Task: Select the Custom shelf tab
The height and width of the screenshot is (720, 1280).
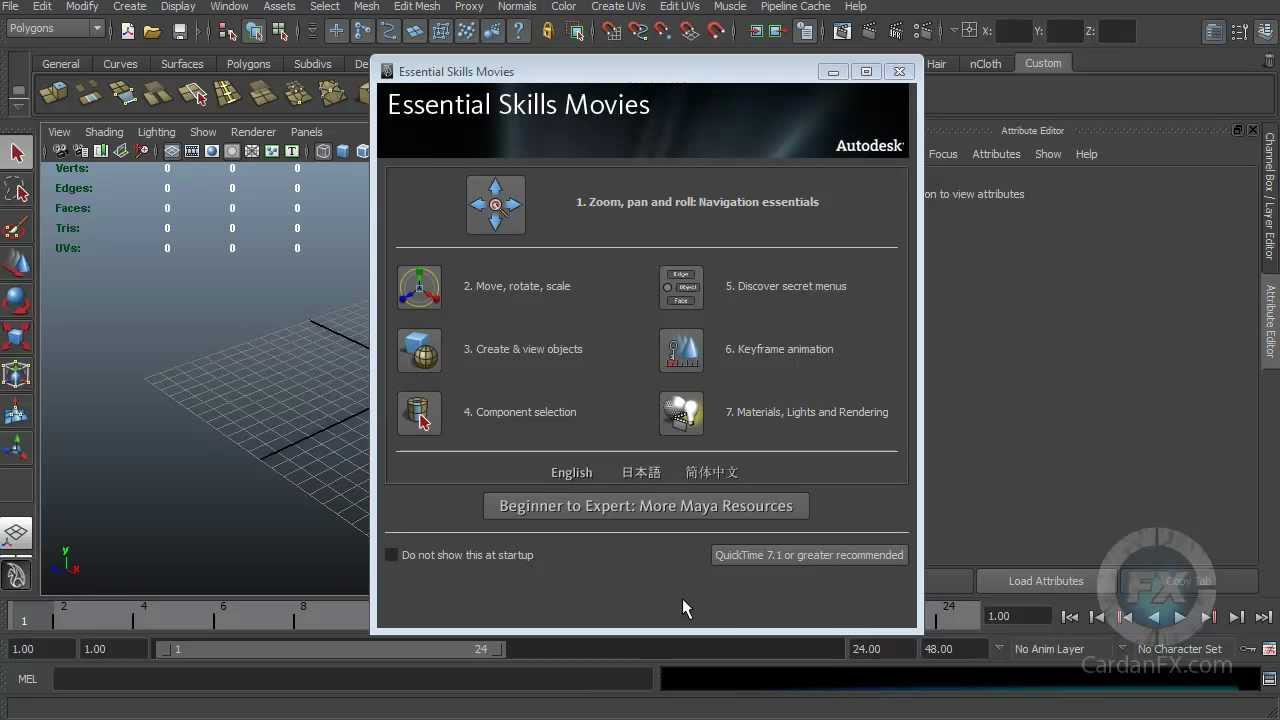Action: pos(1043,63)
